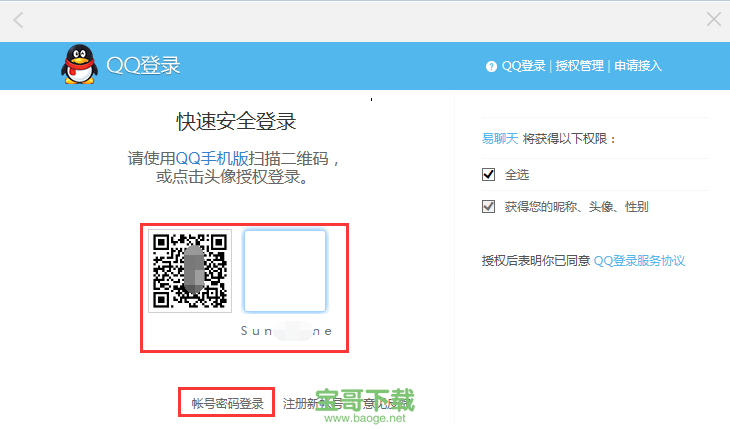The image size is (730, 430).
Task: Open 申请接入 in the header
Action: [638, 66]
